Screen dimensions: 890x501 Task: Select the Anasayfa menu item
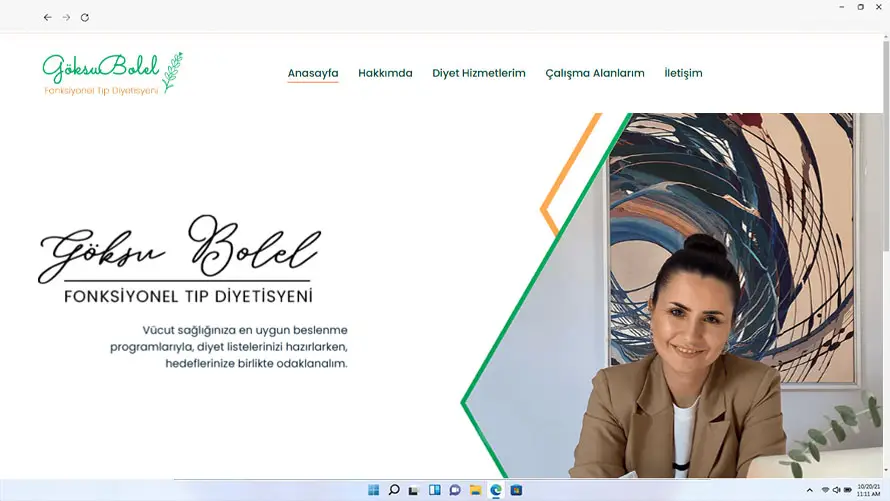pyautogui.click(x=313, y=73)
